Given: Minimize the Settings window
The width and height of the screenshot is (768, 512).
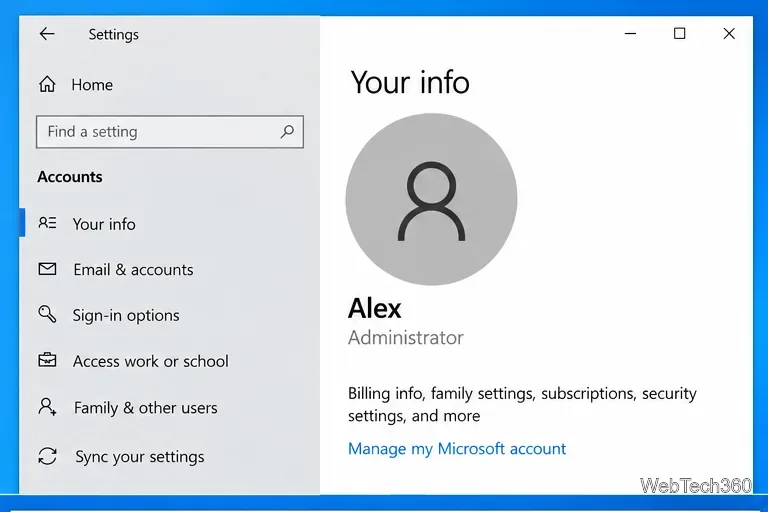Looking at the screenshot, I should pos(630,34).
